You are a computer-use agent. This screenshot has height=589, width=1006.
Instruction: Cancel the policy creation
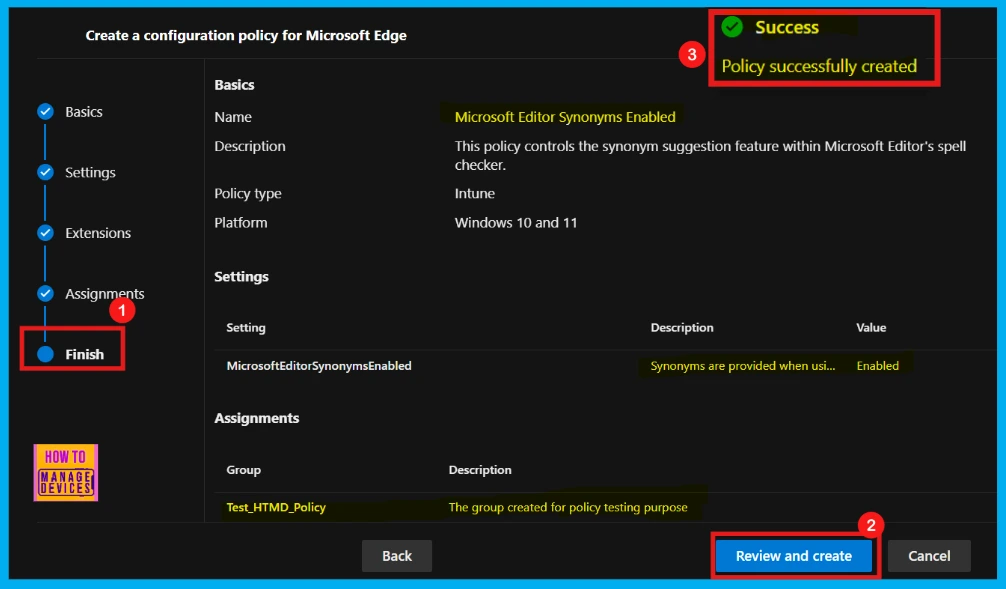click(929, 556)
